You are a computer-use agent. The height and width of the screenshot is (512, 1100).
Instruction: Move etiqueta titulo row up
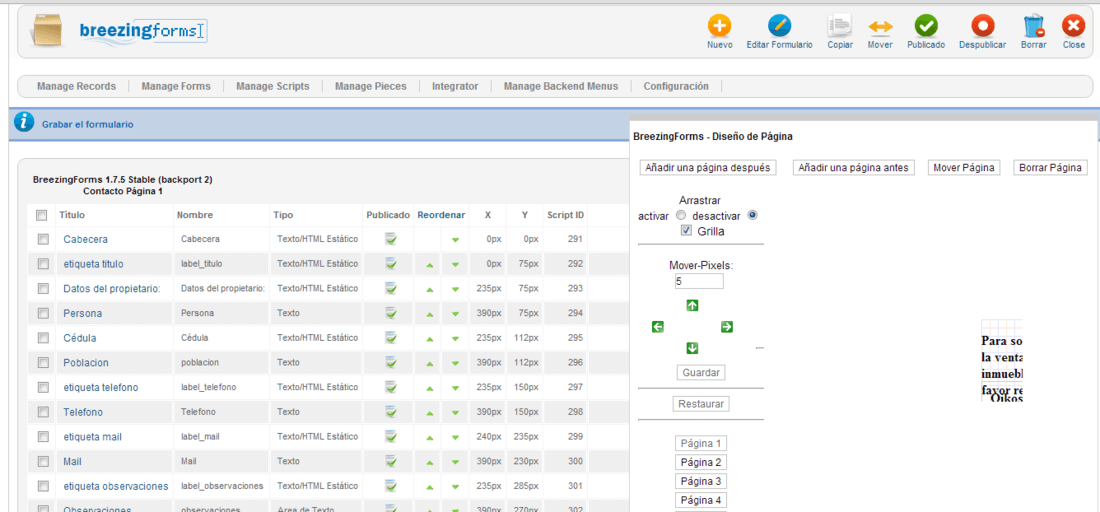(429, 264)
